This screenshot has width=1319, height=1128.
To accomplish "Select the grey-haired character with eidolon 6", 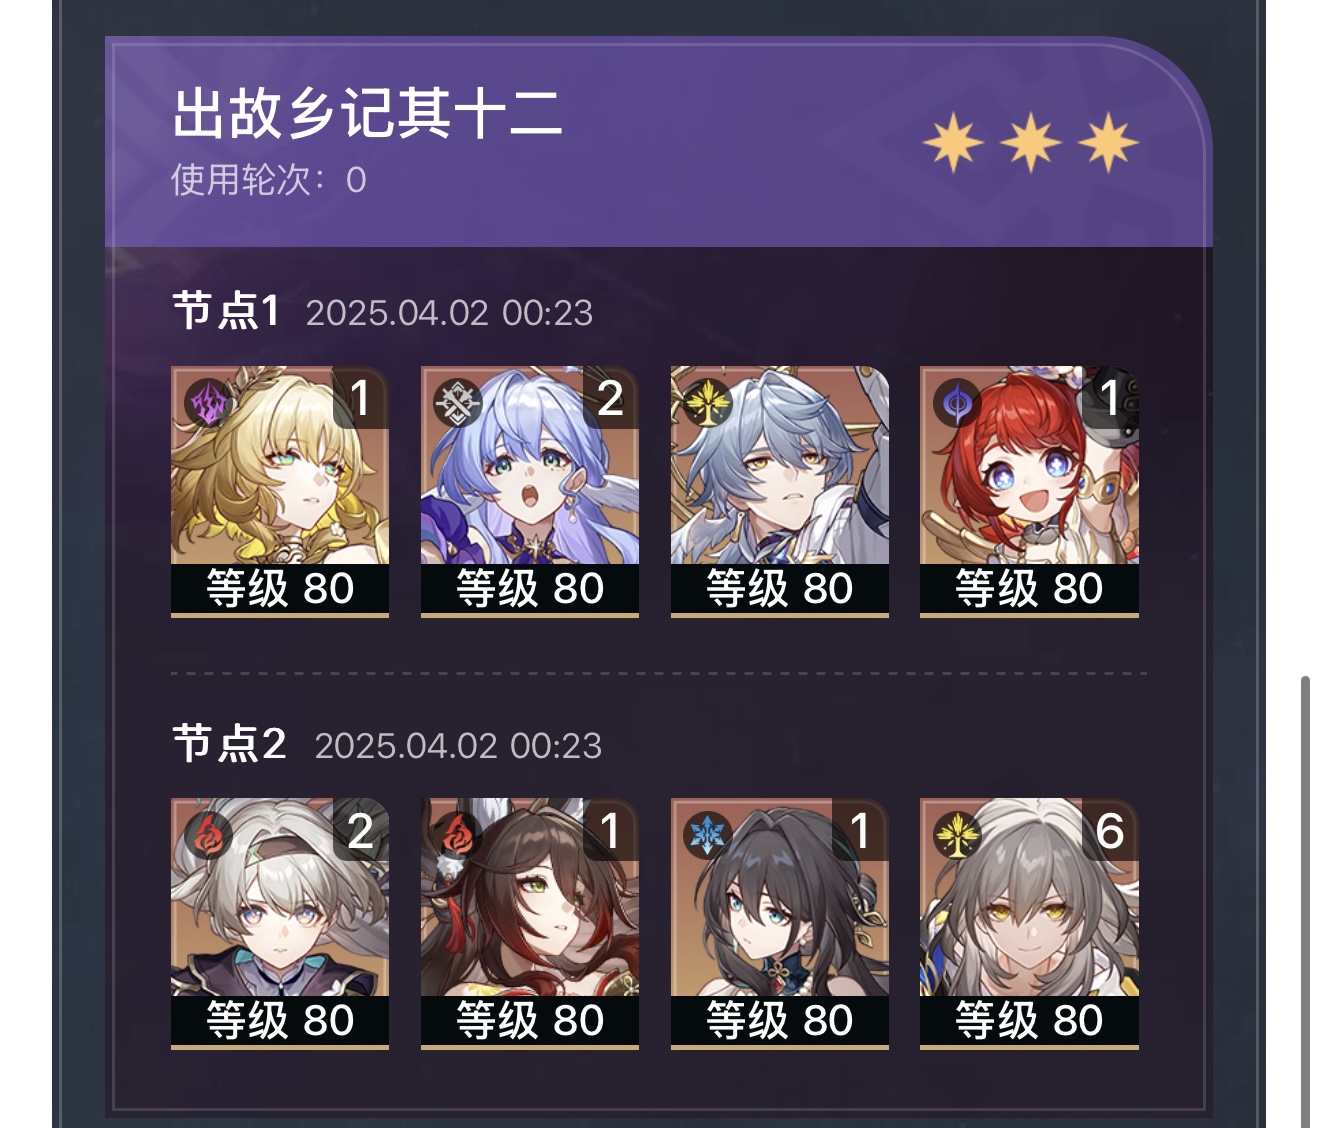I will point(1029,924).
